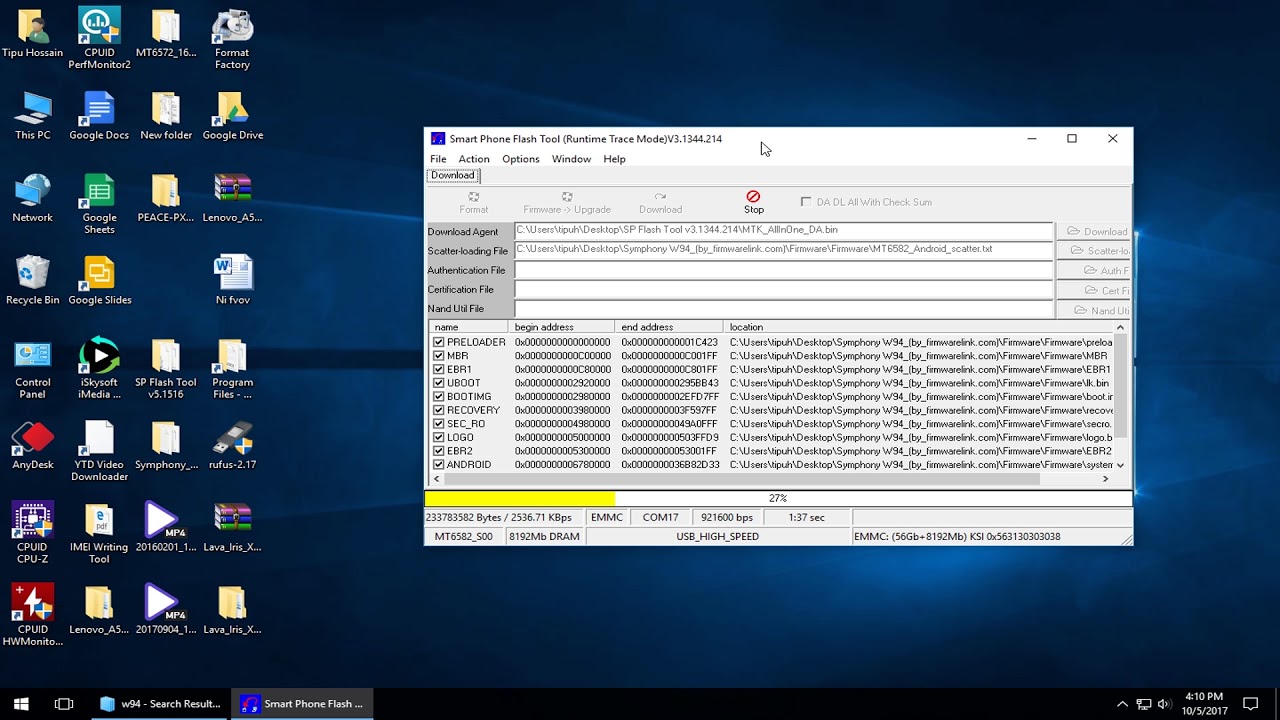The width and height of the screenshot is (1280, 720).
Task: Open the Google Slides desktop icon
Action: click(99, 281)
